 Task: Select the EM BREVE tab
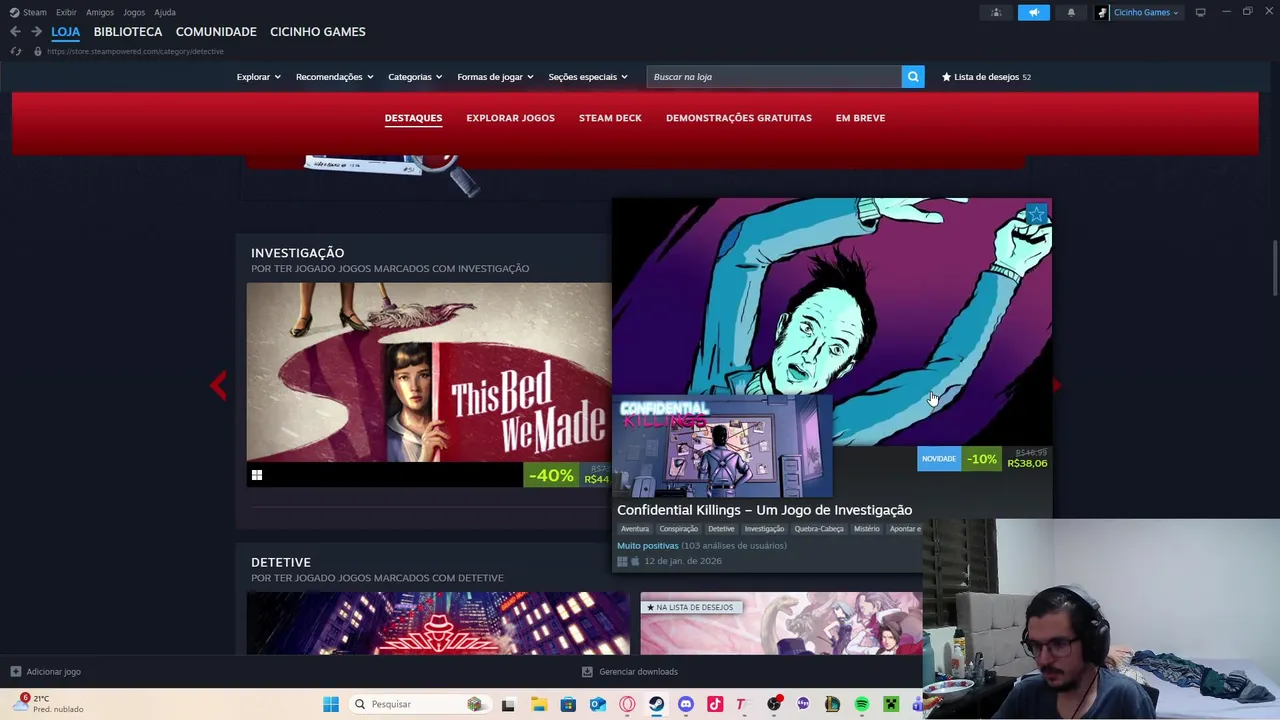point(860,118)
